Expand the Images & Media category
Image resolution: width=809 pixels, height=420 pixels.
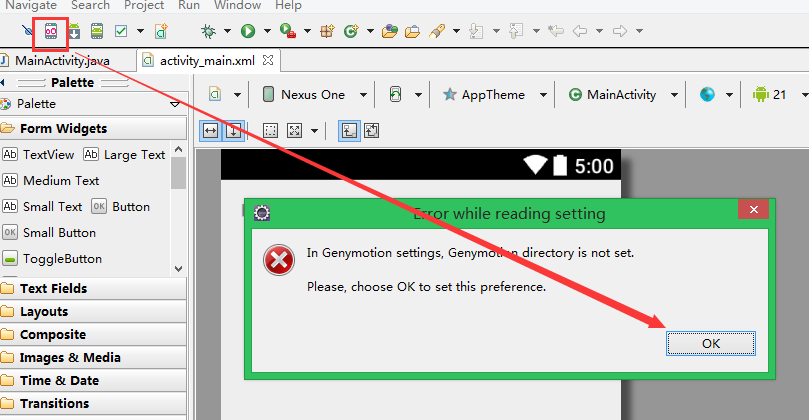[x=93, y=358]
